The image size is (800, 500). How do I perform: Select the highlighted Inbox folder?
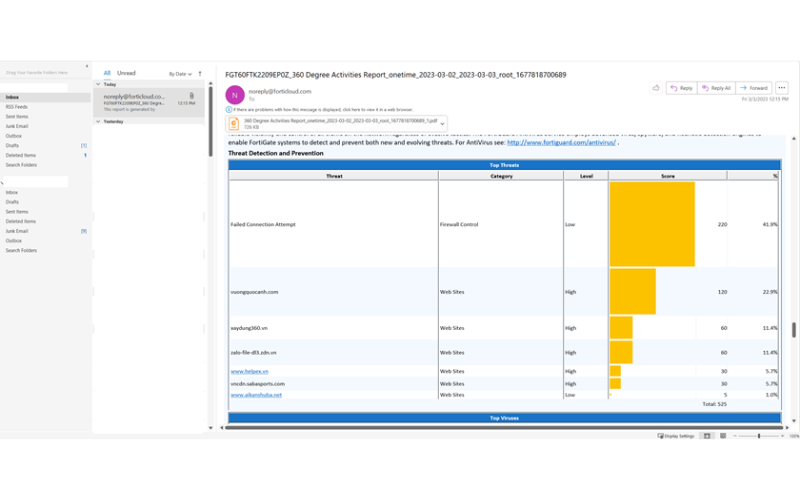pyautogui.click(x=45, y=97)
